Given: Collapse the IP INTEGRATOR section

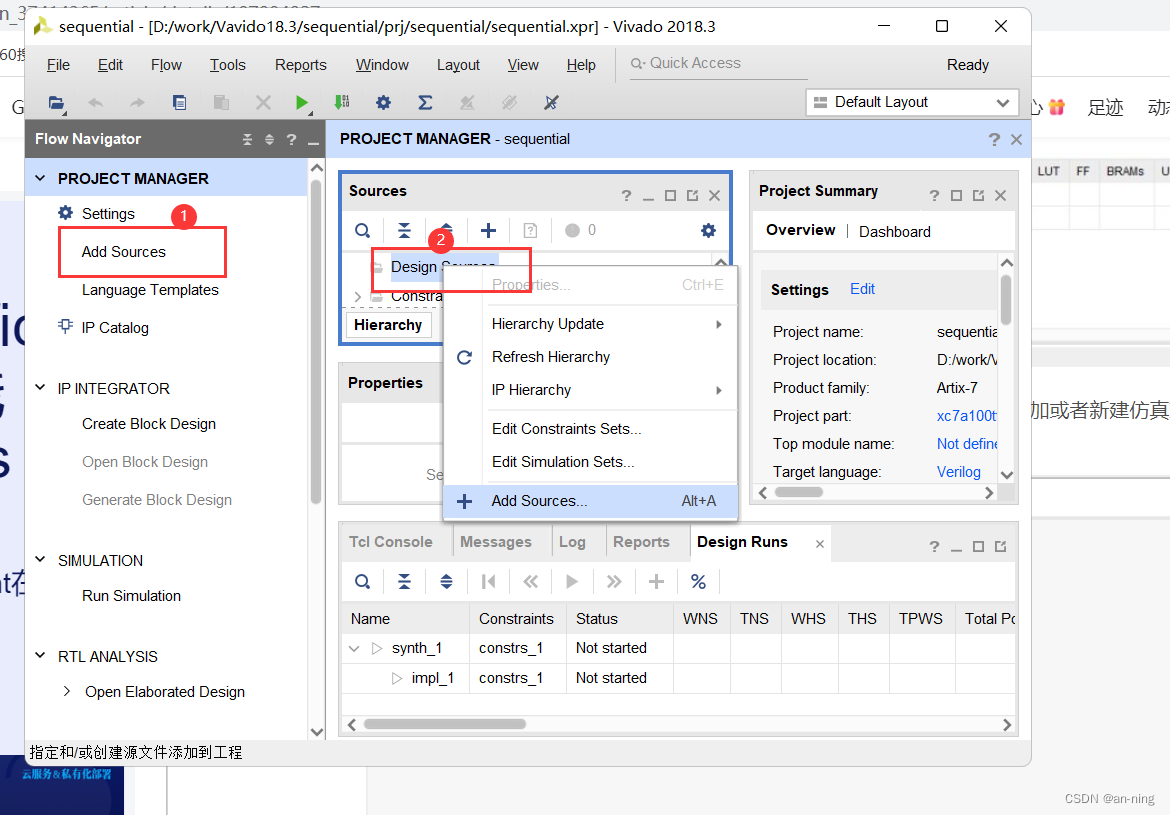Looking at the screenshot, I should coord(41,388).
